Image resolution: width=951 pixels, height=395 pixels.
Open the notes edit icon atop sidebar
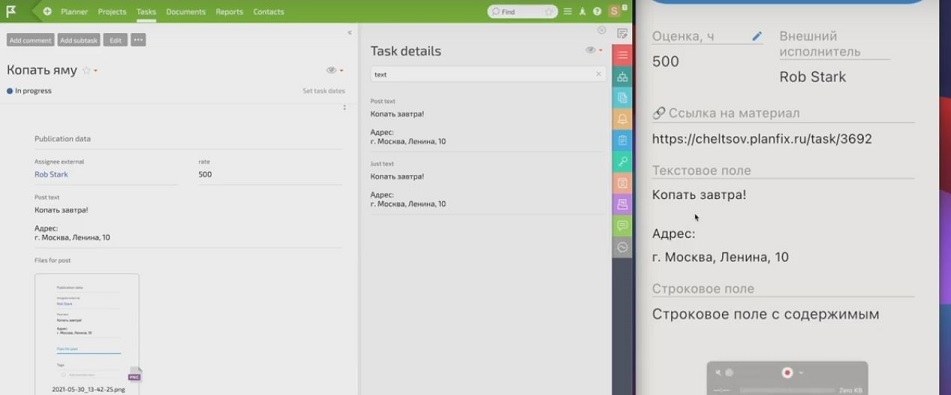[622, 33]
